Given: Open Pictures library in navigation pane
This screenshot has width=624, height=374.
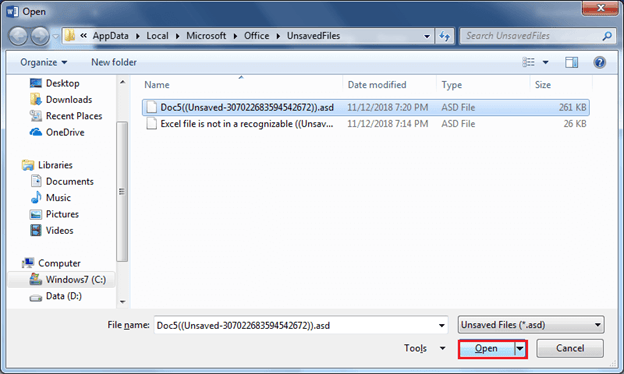Looking at the screenshot, I should [x=55, y=214].
